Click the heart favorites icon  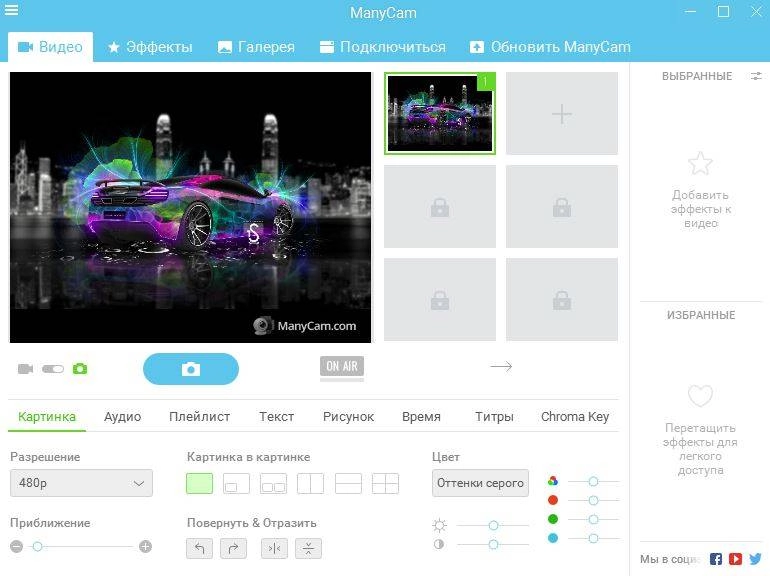point(700,396)
